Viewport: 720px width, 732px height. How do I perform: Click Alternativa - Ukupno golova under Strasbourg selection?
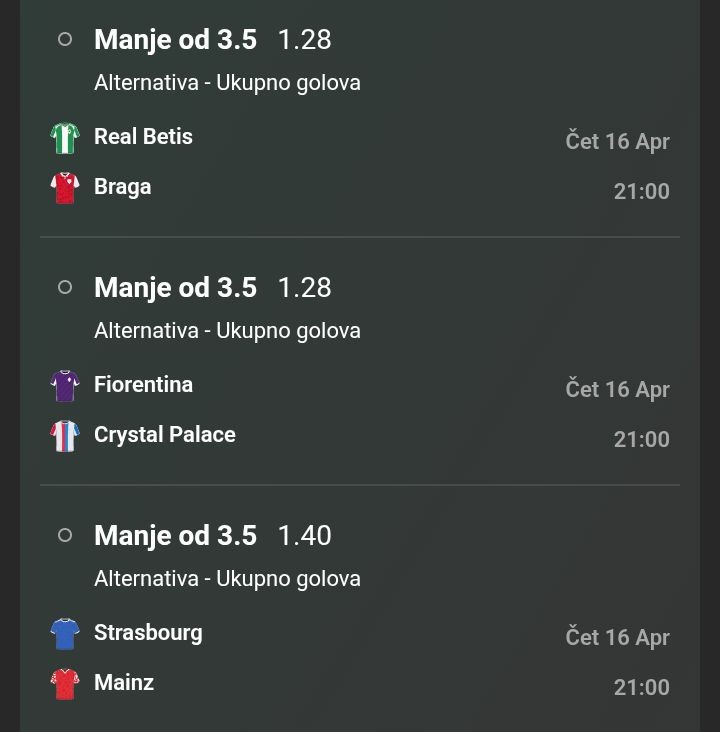(x=227, y=579)
